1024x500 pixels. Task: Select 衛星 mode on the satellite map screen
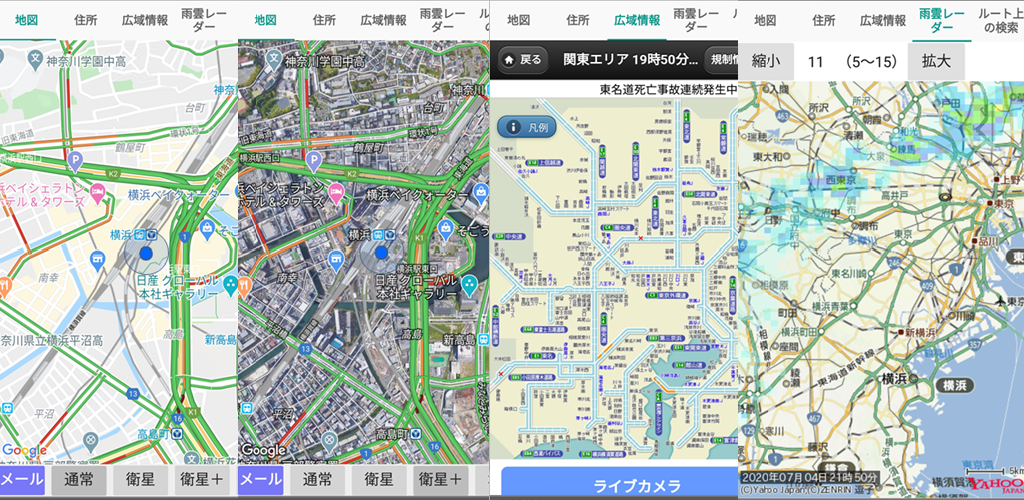coord(379,480)
